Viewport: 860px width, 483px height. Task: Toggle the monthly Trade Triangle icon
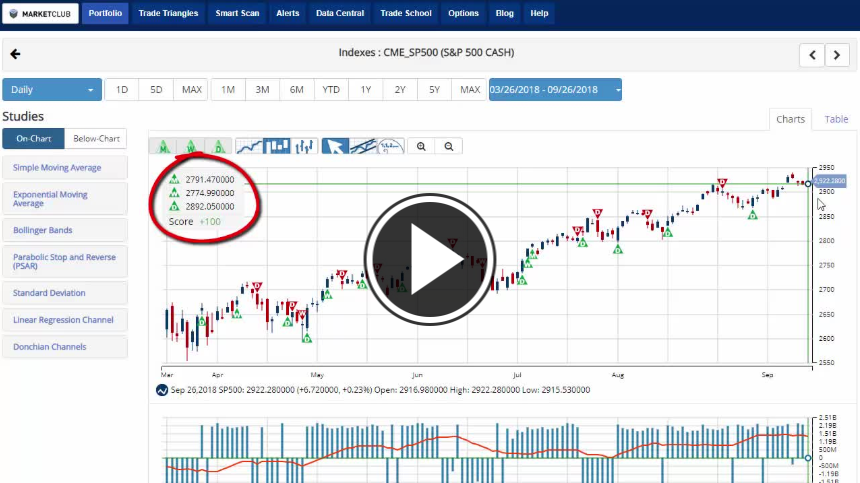(x=163, y=147)
